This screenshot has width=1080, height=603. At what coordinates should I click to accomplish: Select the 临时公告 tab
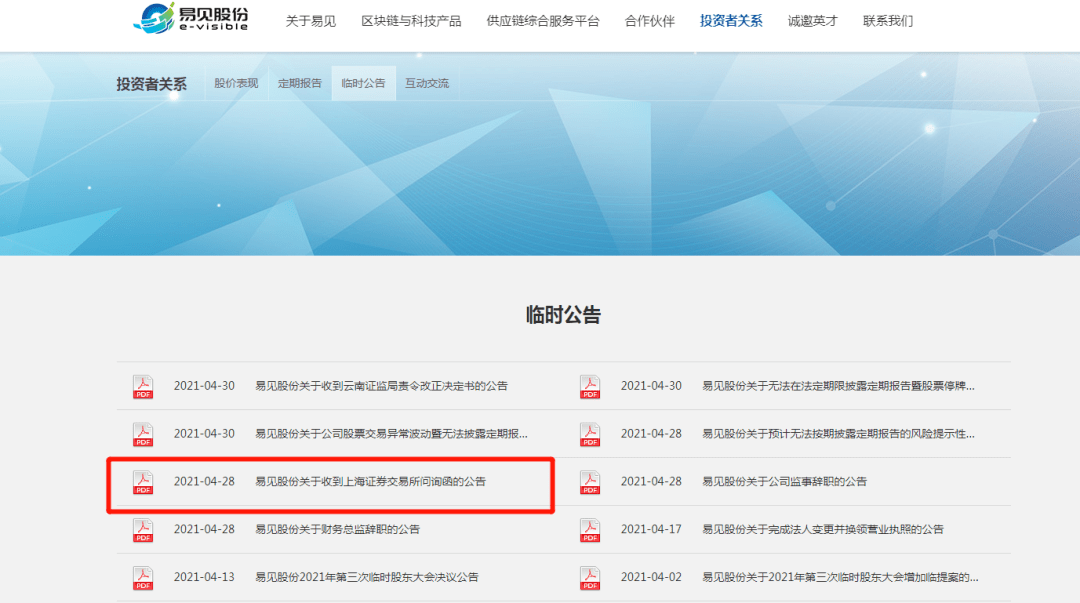[x=363, y=83]
